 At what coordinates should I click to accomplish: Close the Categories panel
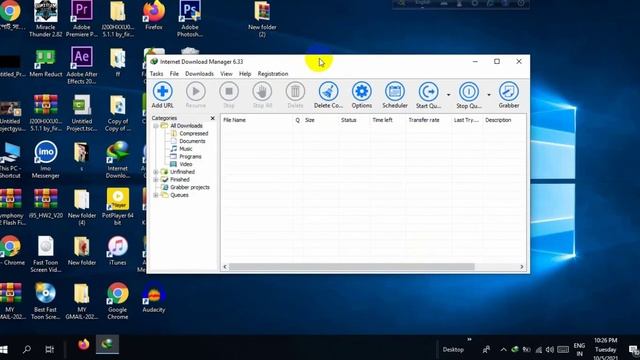pos(212,118)
